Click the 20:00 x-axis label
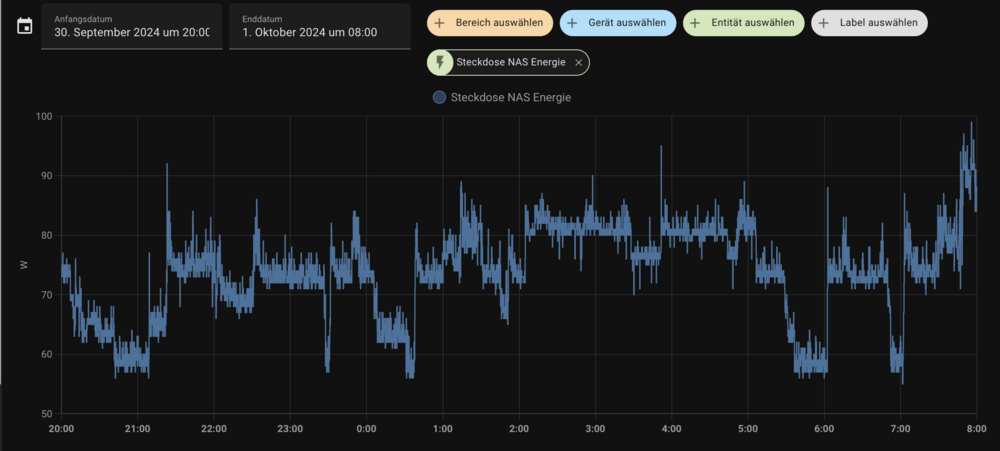 click(61, 429)
